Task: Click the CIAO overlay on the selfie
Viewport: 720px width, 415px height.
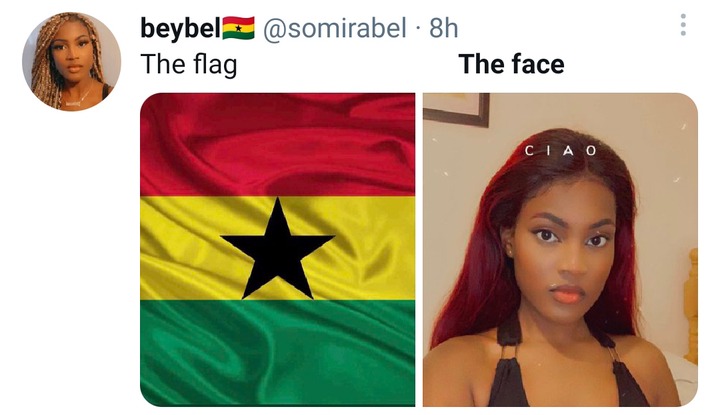Action: (x=560, y=151)
